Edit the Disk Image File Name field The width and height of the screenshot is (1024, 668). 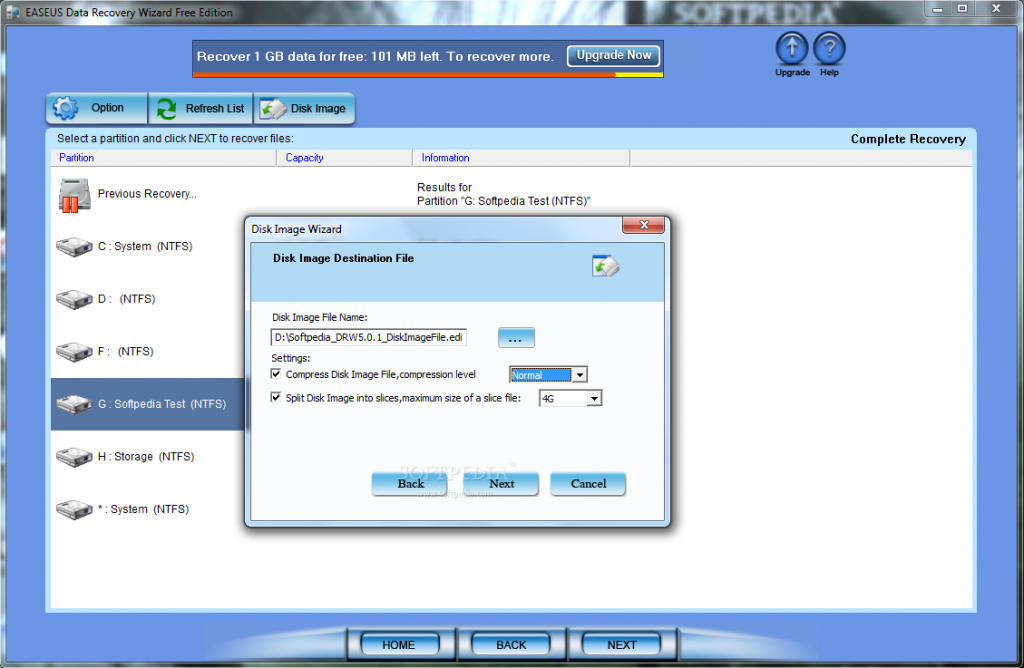point(368,337)
